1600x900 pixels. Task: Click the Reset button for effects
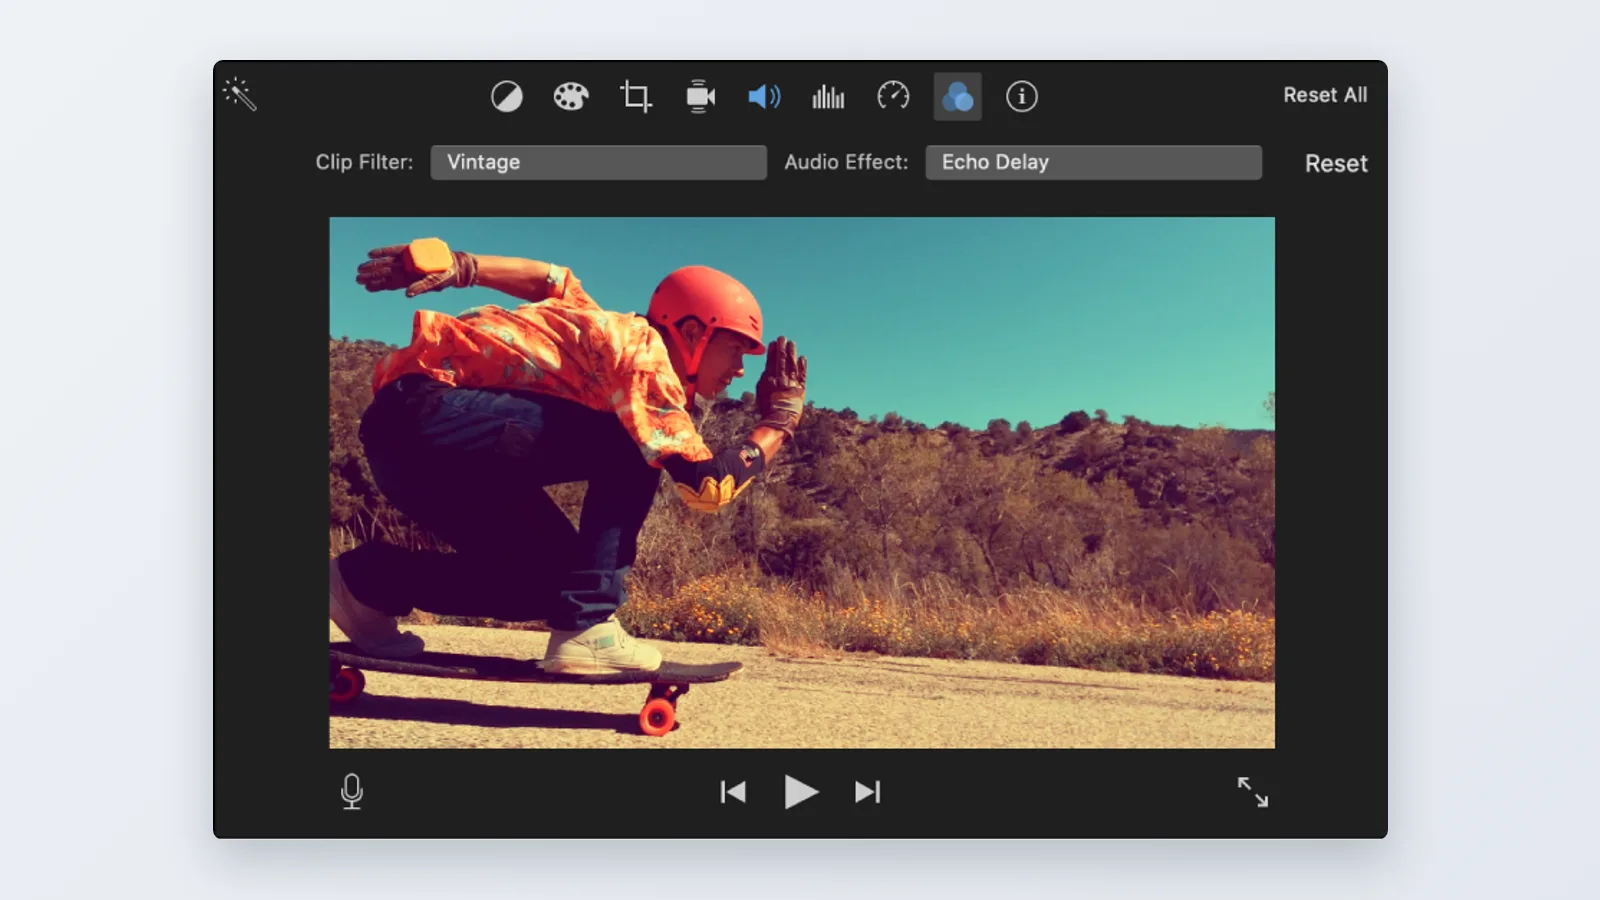(x=1336, y=163)
